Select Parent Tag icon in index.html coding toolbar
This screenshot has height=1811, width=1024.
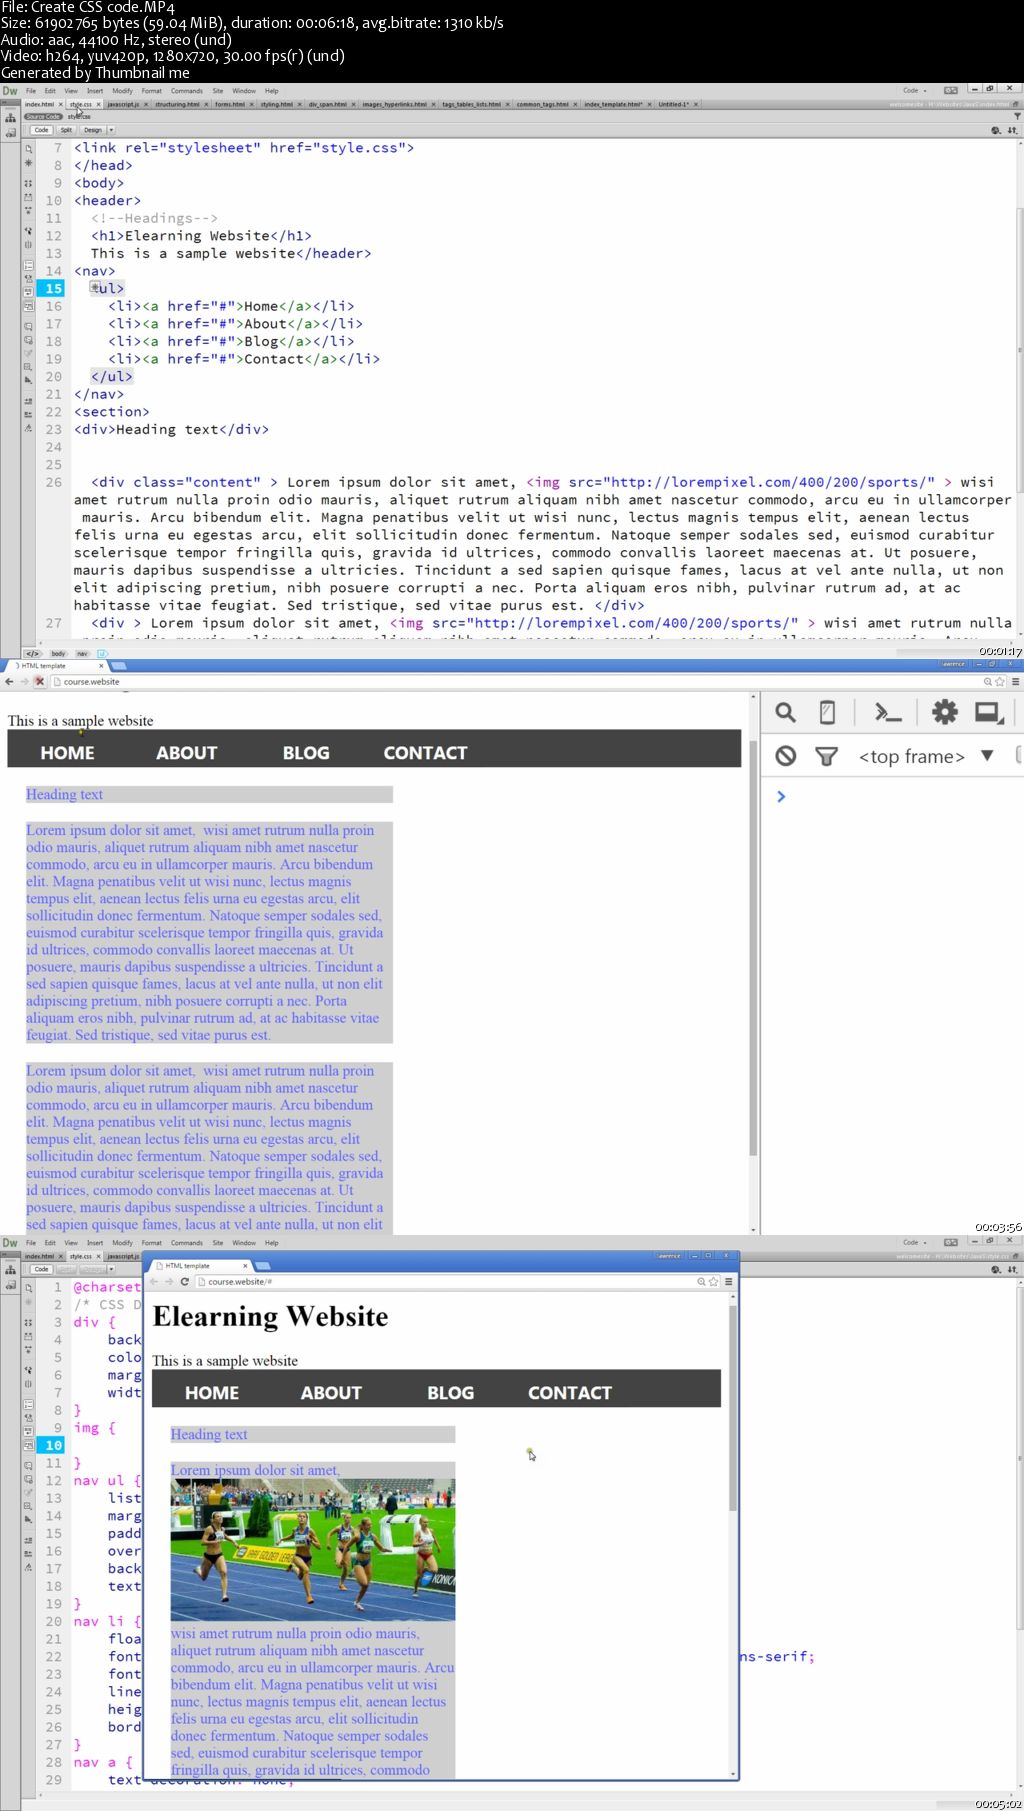[x=28, y=230]
